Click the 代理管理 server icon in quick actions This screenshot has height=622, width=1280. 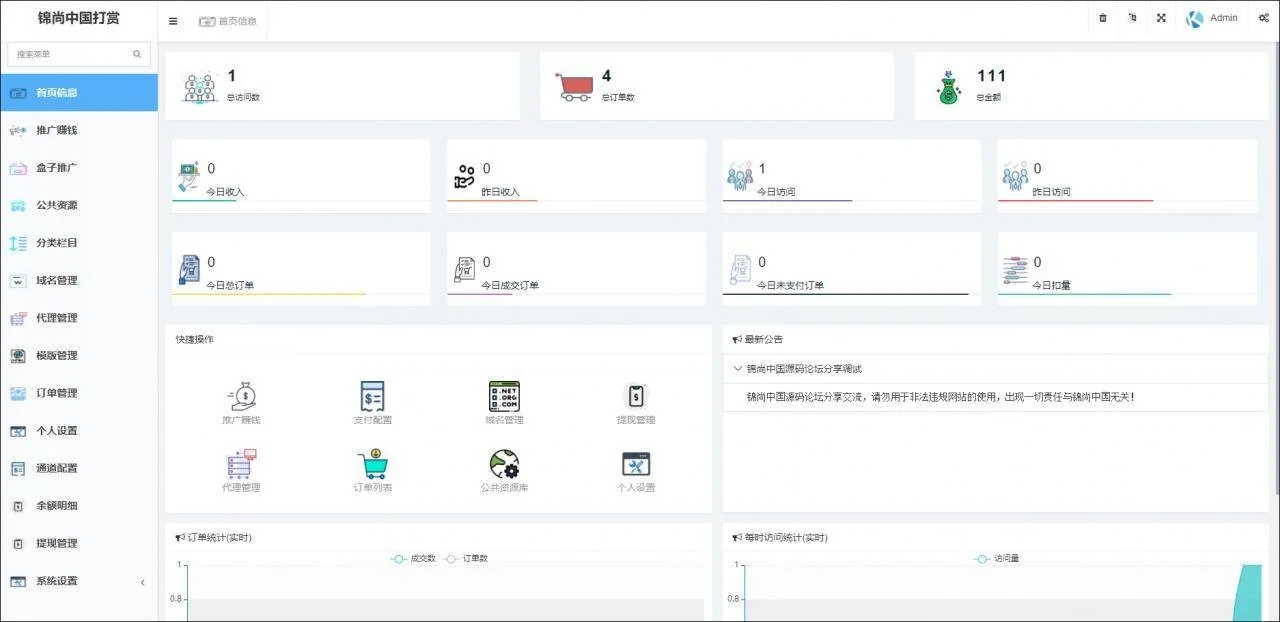[x=240, y=464]
